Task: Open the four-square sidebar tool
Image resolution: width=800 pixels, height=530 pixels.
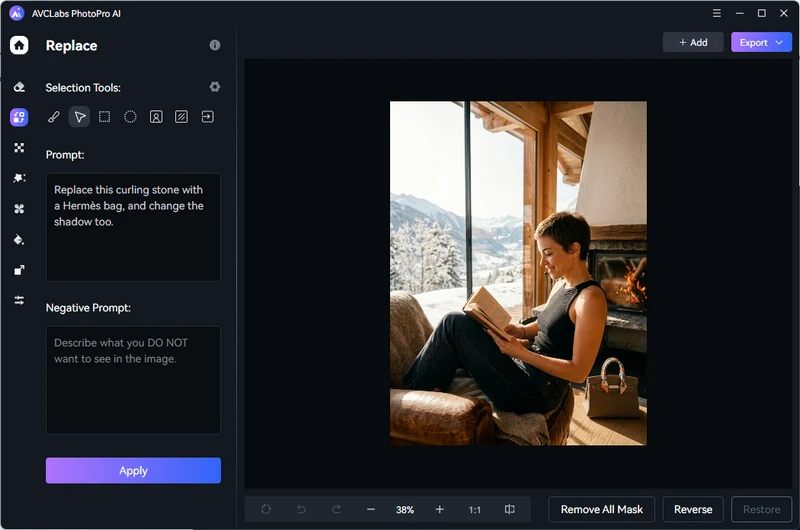Action: coord(19,147)
